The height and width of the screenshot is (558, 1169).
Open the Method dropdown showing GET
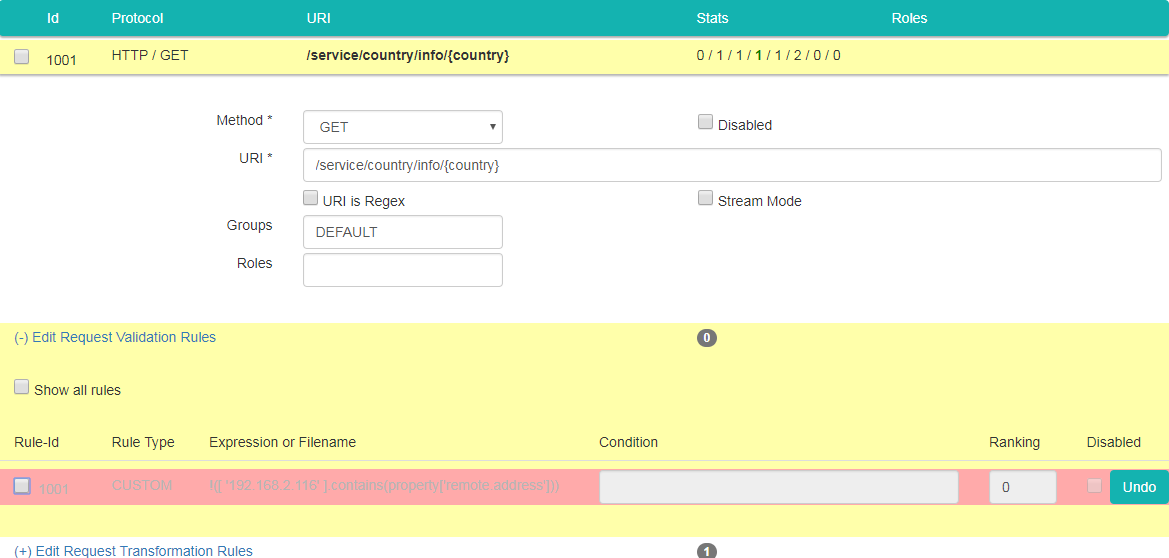click(402, 127)
